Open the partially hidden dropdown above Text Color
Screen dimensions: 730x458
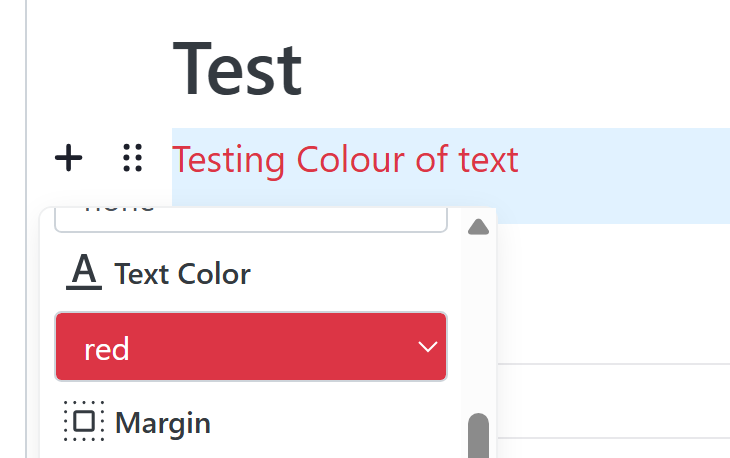pyautogui.click(x=250, y=218)
